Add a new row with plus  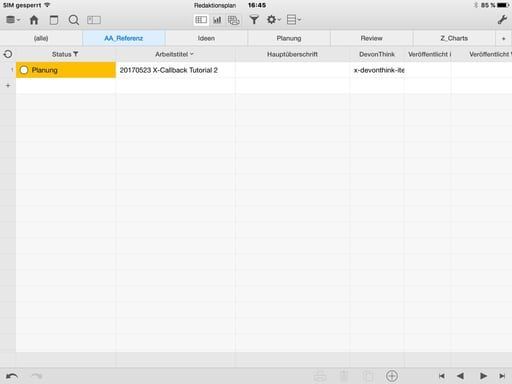tap(8, 86)
